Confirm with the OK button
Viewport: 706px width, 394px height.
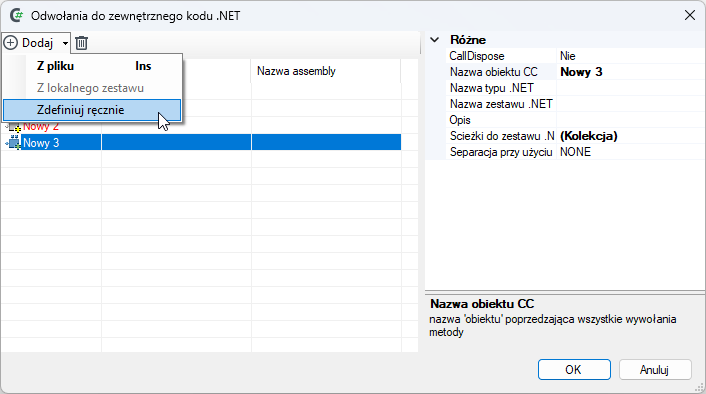click(574, 370)
